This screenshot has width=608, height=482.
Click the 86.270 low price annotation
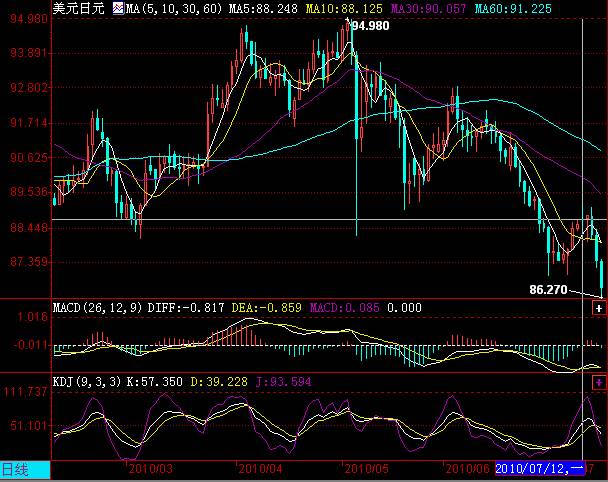click(x=548, y=290)
